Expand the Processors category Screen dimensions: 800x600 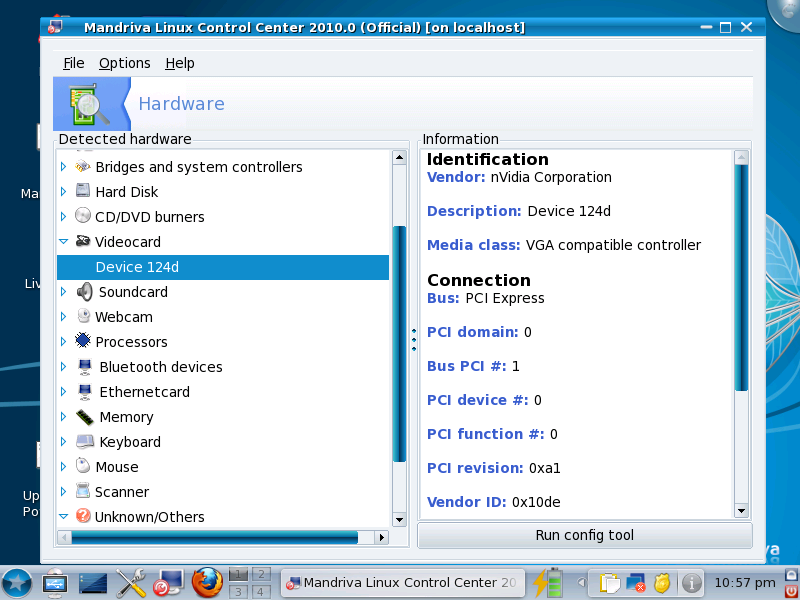click(x=63, y=341)
